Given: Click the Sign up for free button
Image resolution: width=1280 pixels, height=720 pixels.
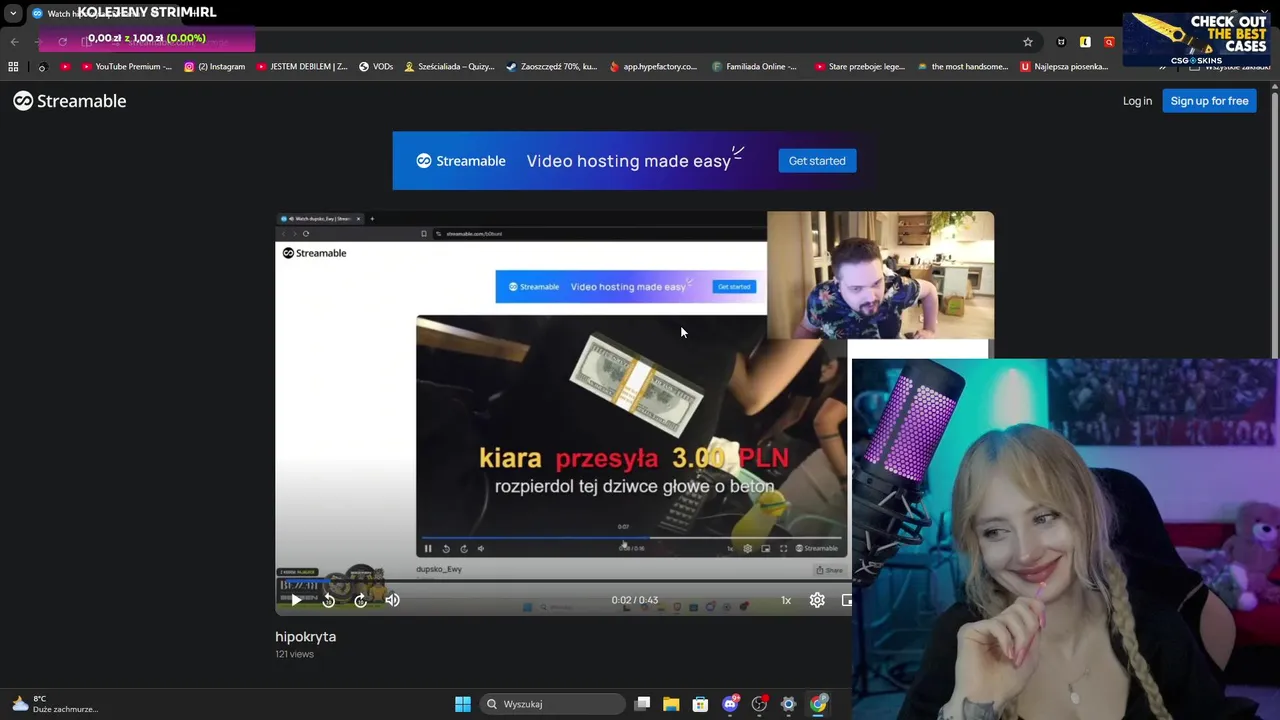Looking at the screenshot, I should click(1209, 101).
